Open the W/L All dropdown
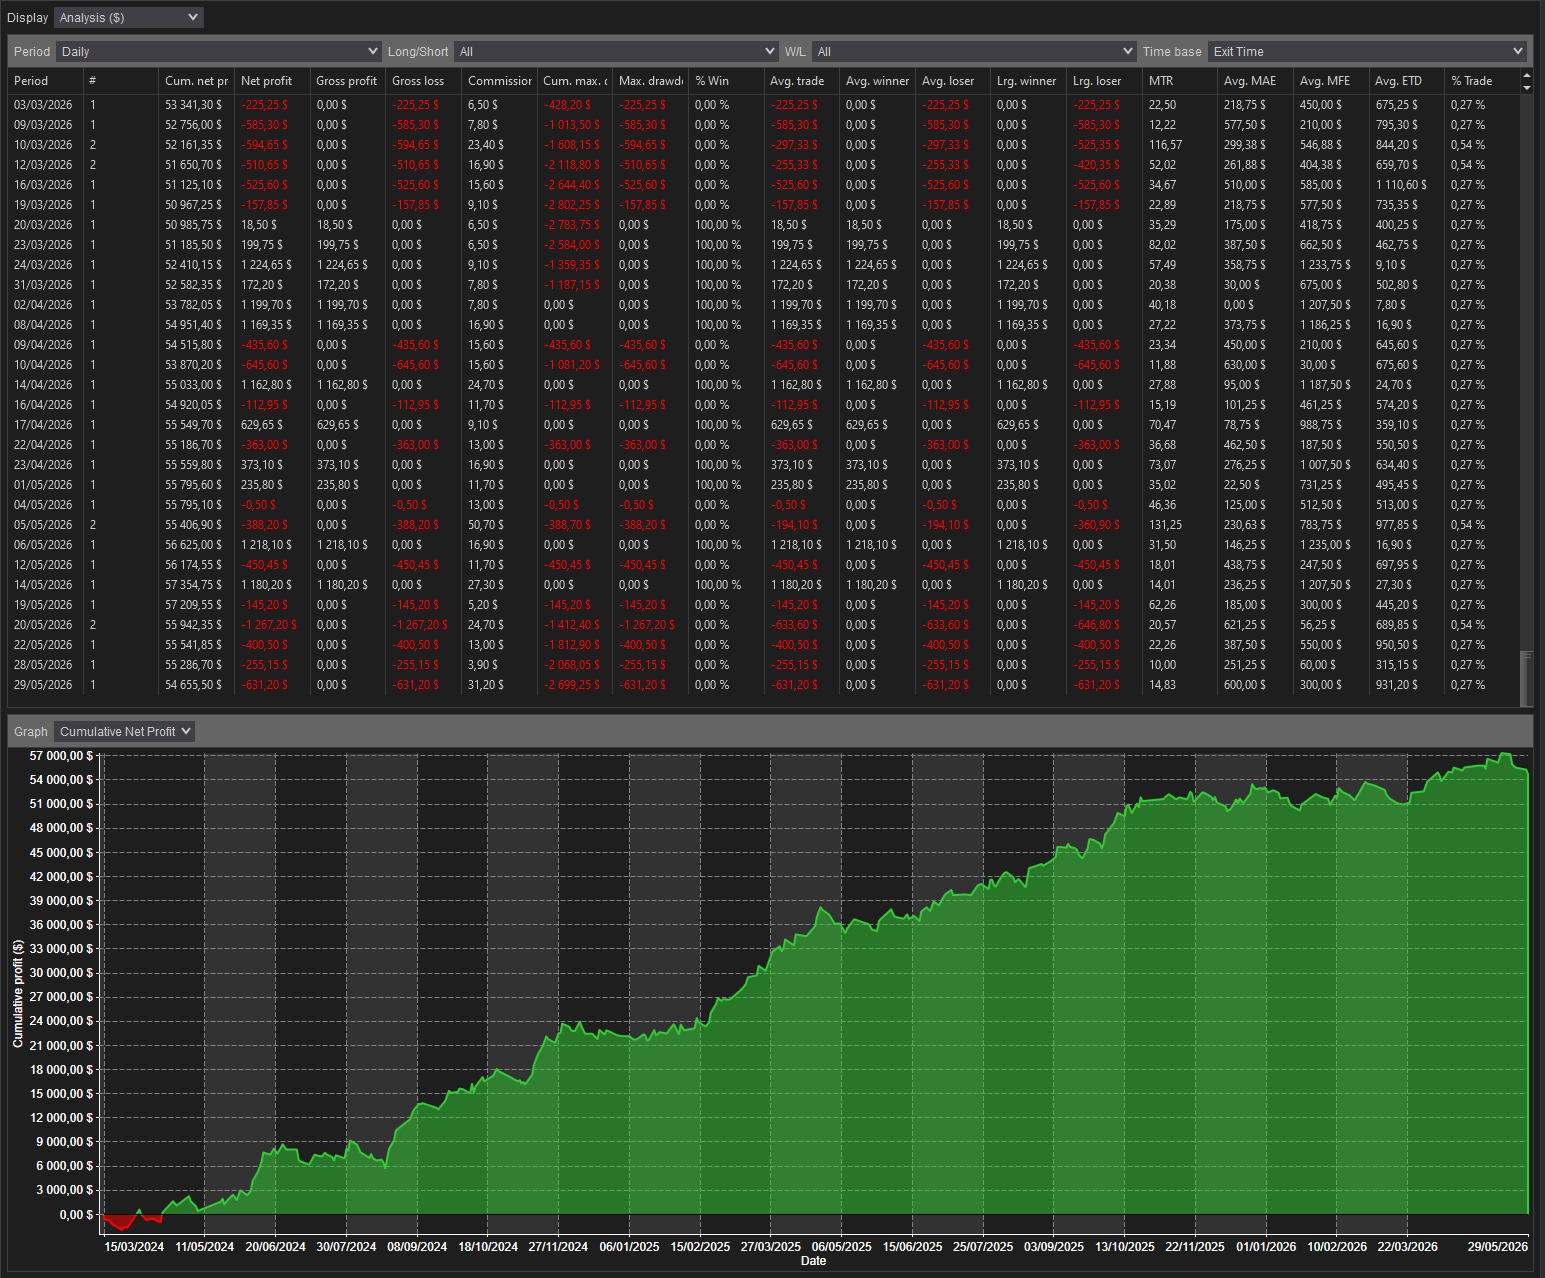Screen dimensions: 1545x1278 pyautogui.click(x=974, y=52)
